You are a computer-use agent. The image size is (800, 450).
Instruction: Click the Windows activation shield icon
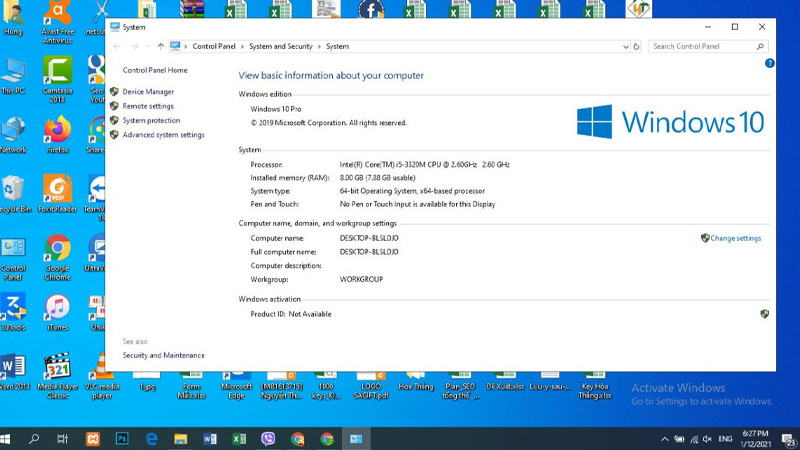[x=764, y=314]
